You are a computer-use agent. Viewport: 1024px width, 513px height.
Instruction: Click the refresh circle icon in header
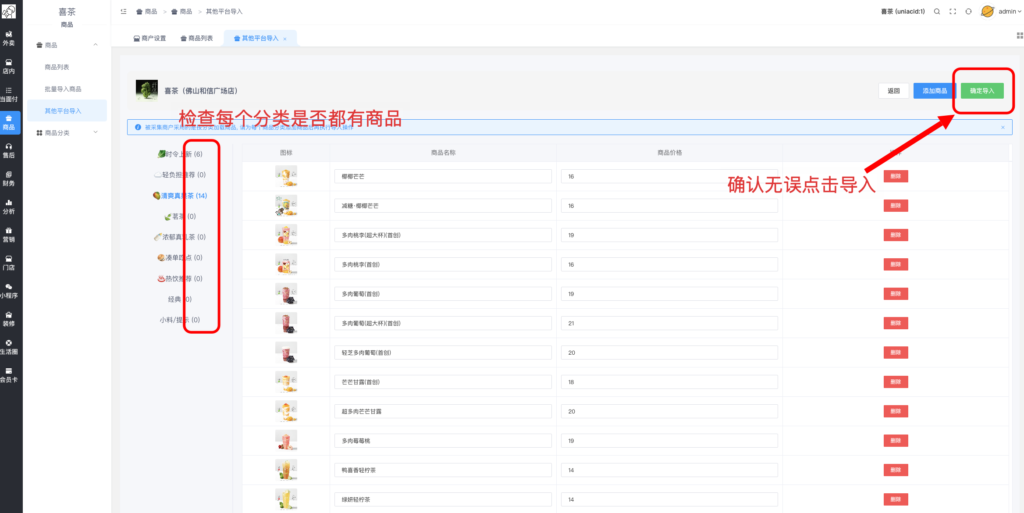pos(968,12)
